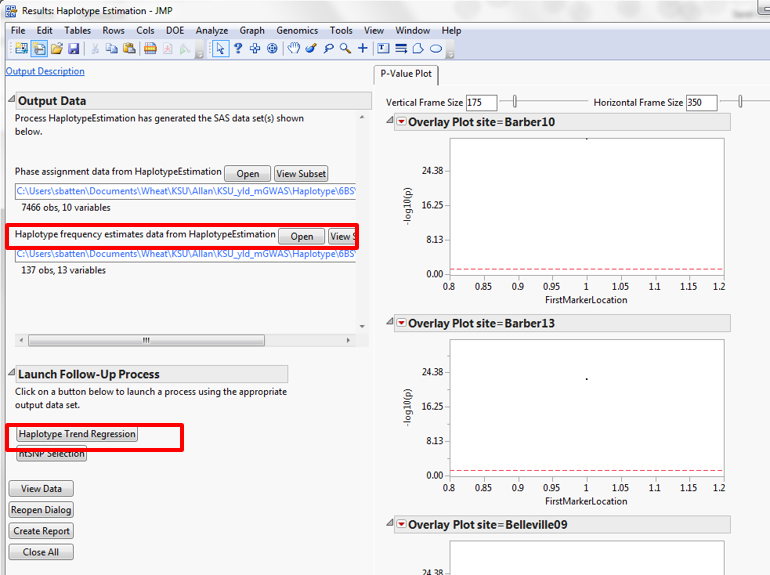This screenshot has height=575, width=770.
Task: Click the Output Data scroll right arrow
Action: pyautogui.click(x=348, y=340)
